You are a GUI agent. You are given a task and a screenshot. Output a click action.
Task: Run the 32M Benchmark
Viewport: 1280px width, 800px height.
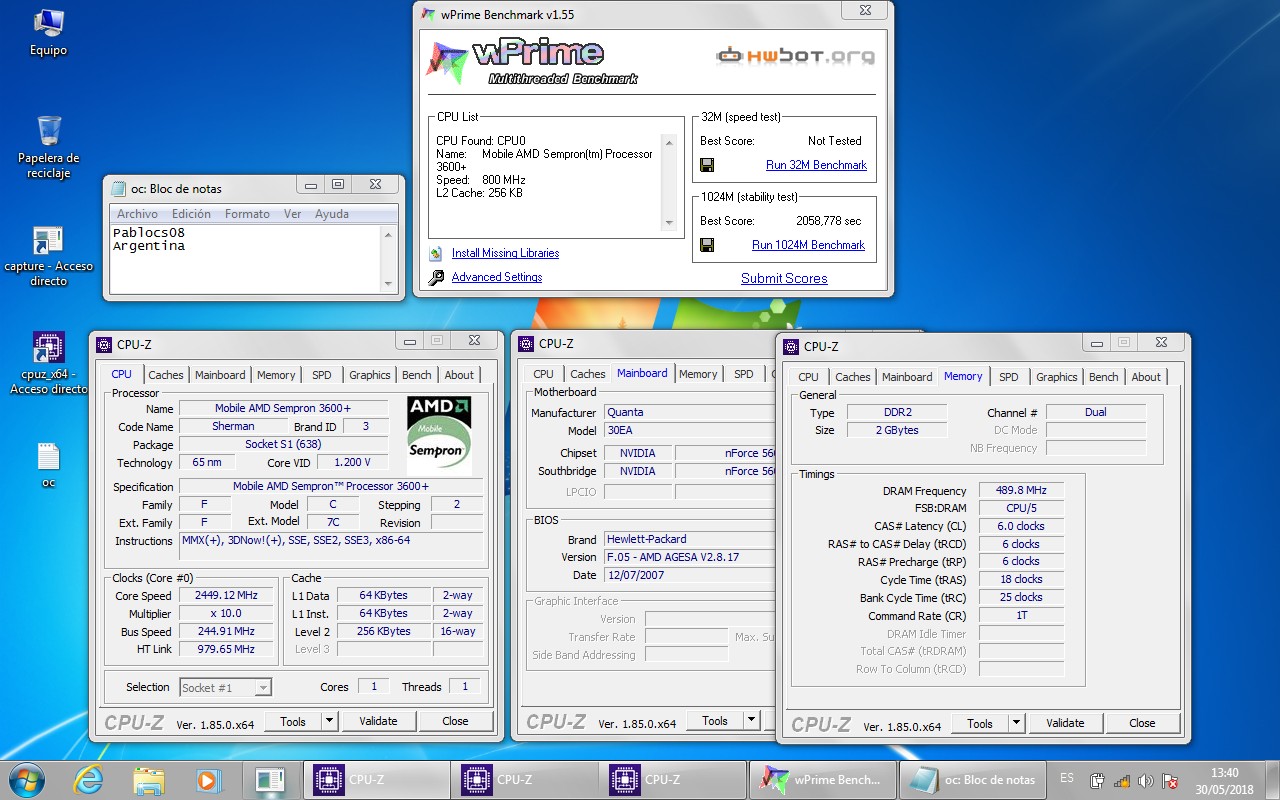click(x=816, y=165)
